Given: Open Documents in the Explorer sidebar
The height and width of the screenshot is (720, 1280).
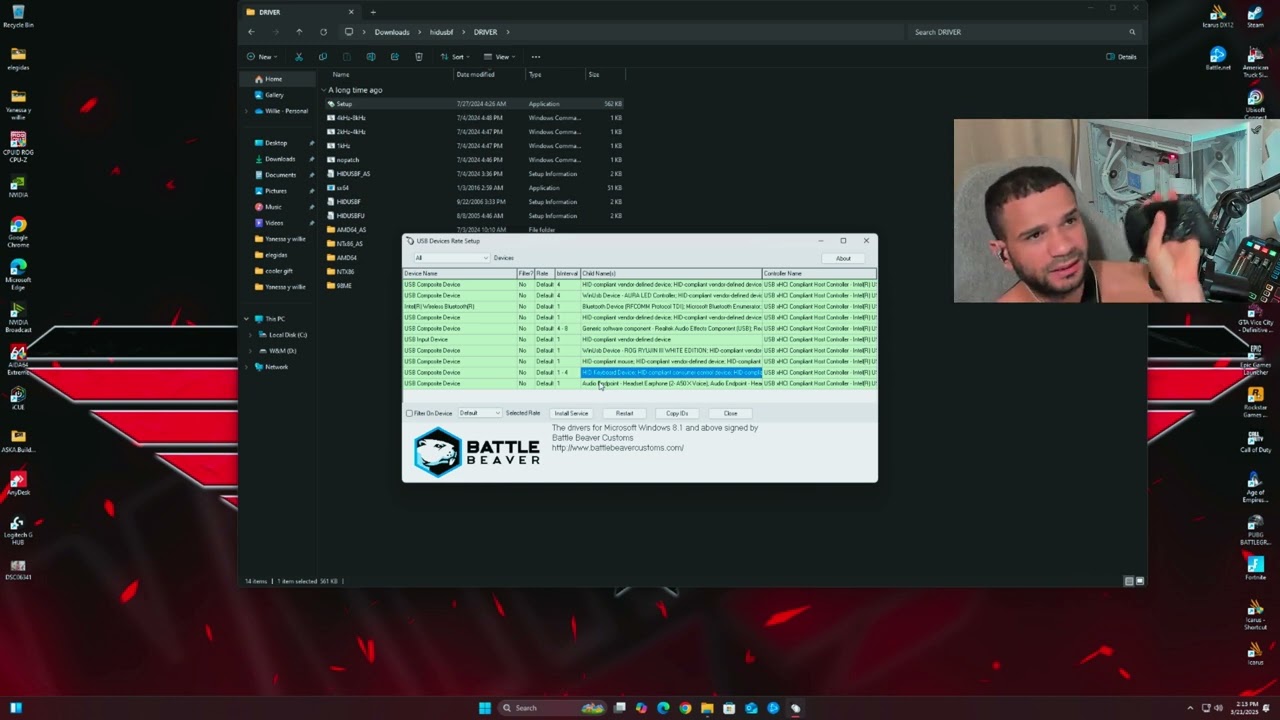Looking at the screenshot, I should click(278, 175).
